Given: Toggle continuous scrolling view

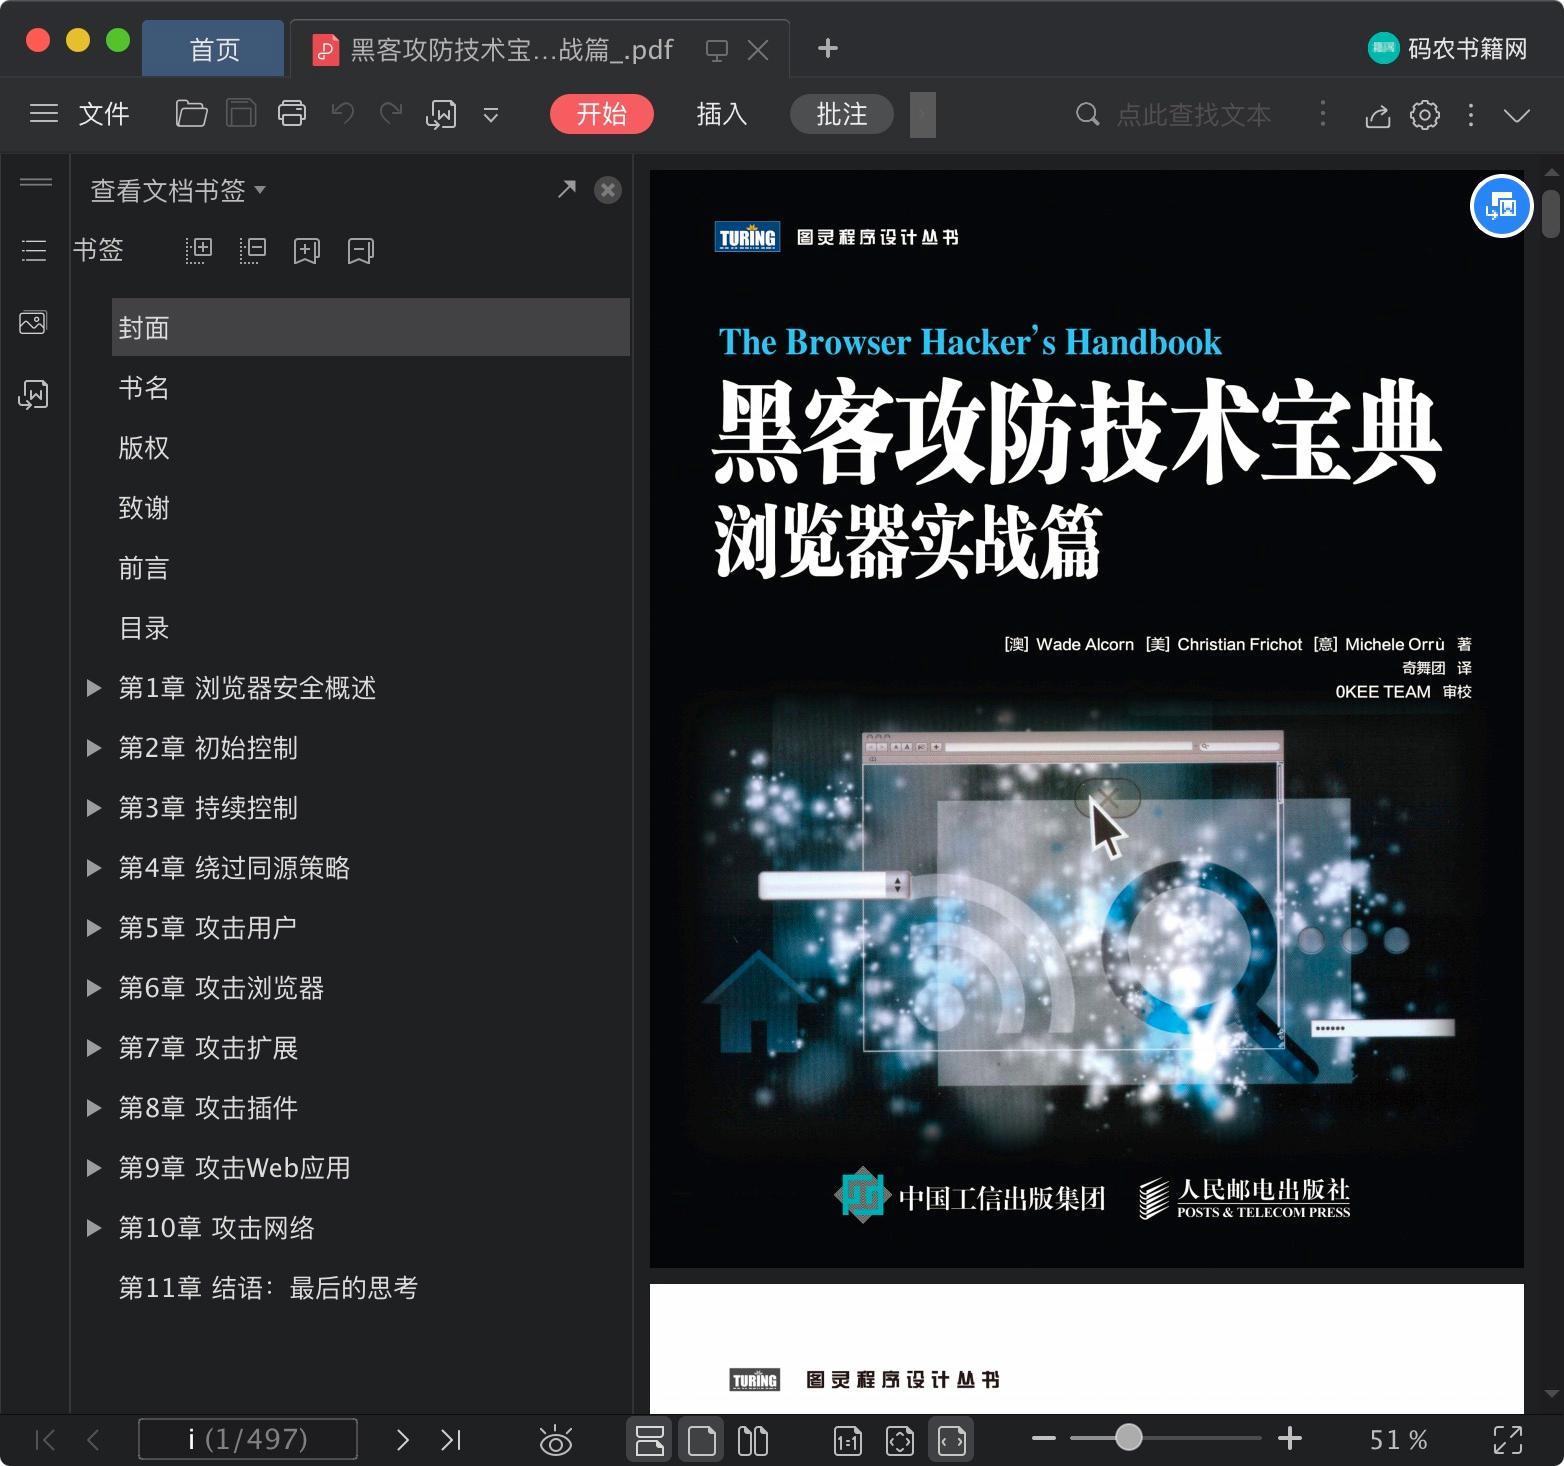Looking at the screenshot, I should (650, 1440).
